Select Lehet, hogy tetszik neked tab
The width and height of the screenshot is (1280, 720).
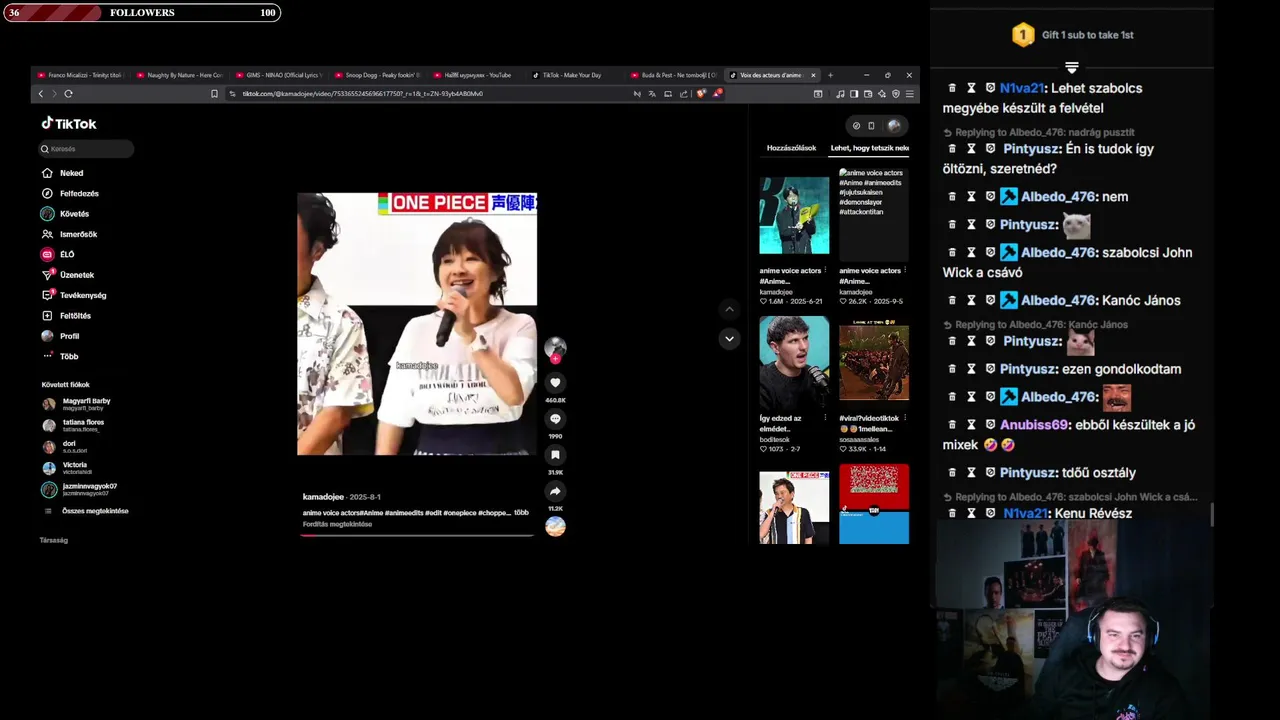(x=869, y=148)
